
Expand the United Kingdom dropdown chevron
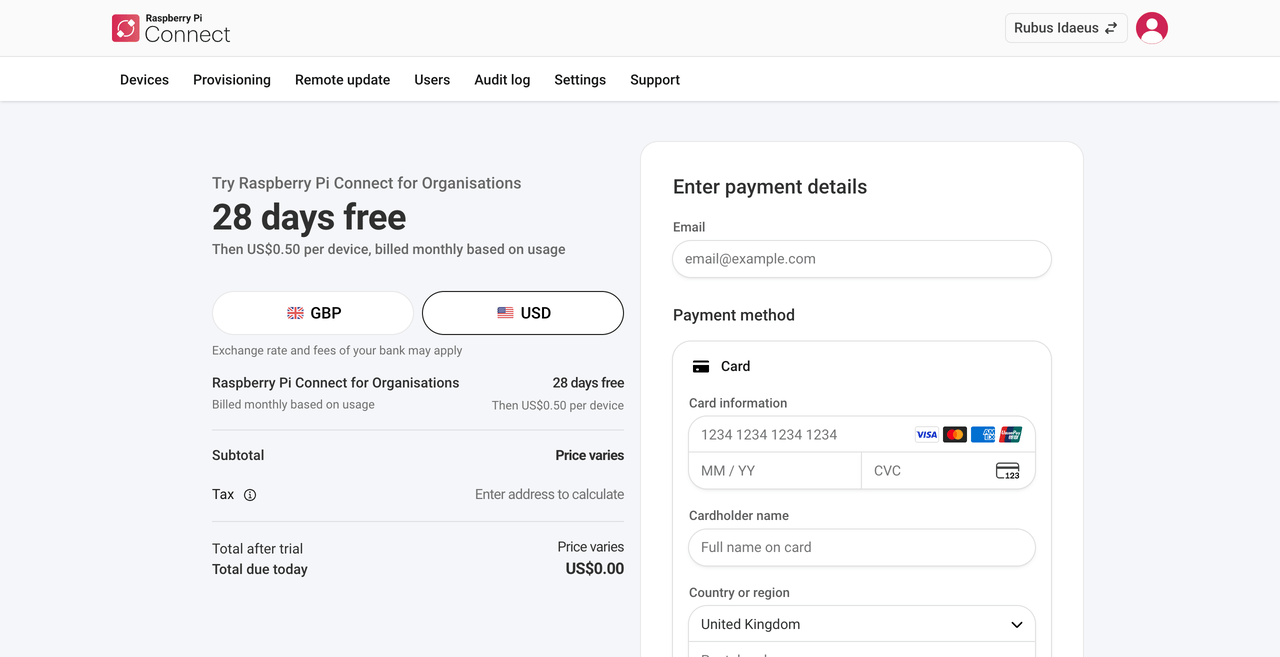click(1017, 625)
